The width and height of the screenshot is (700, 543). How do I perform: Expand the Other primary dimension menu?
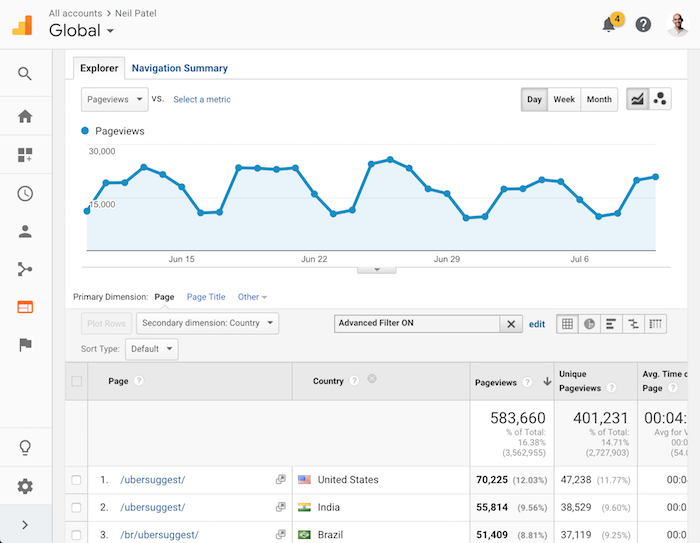252,297
